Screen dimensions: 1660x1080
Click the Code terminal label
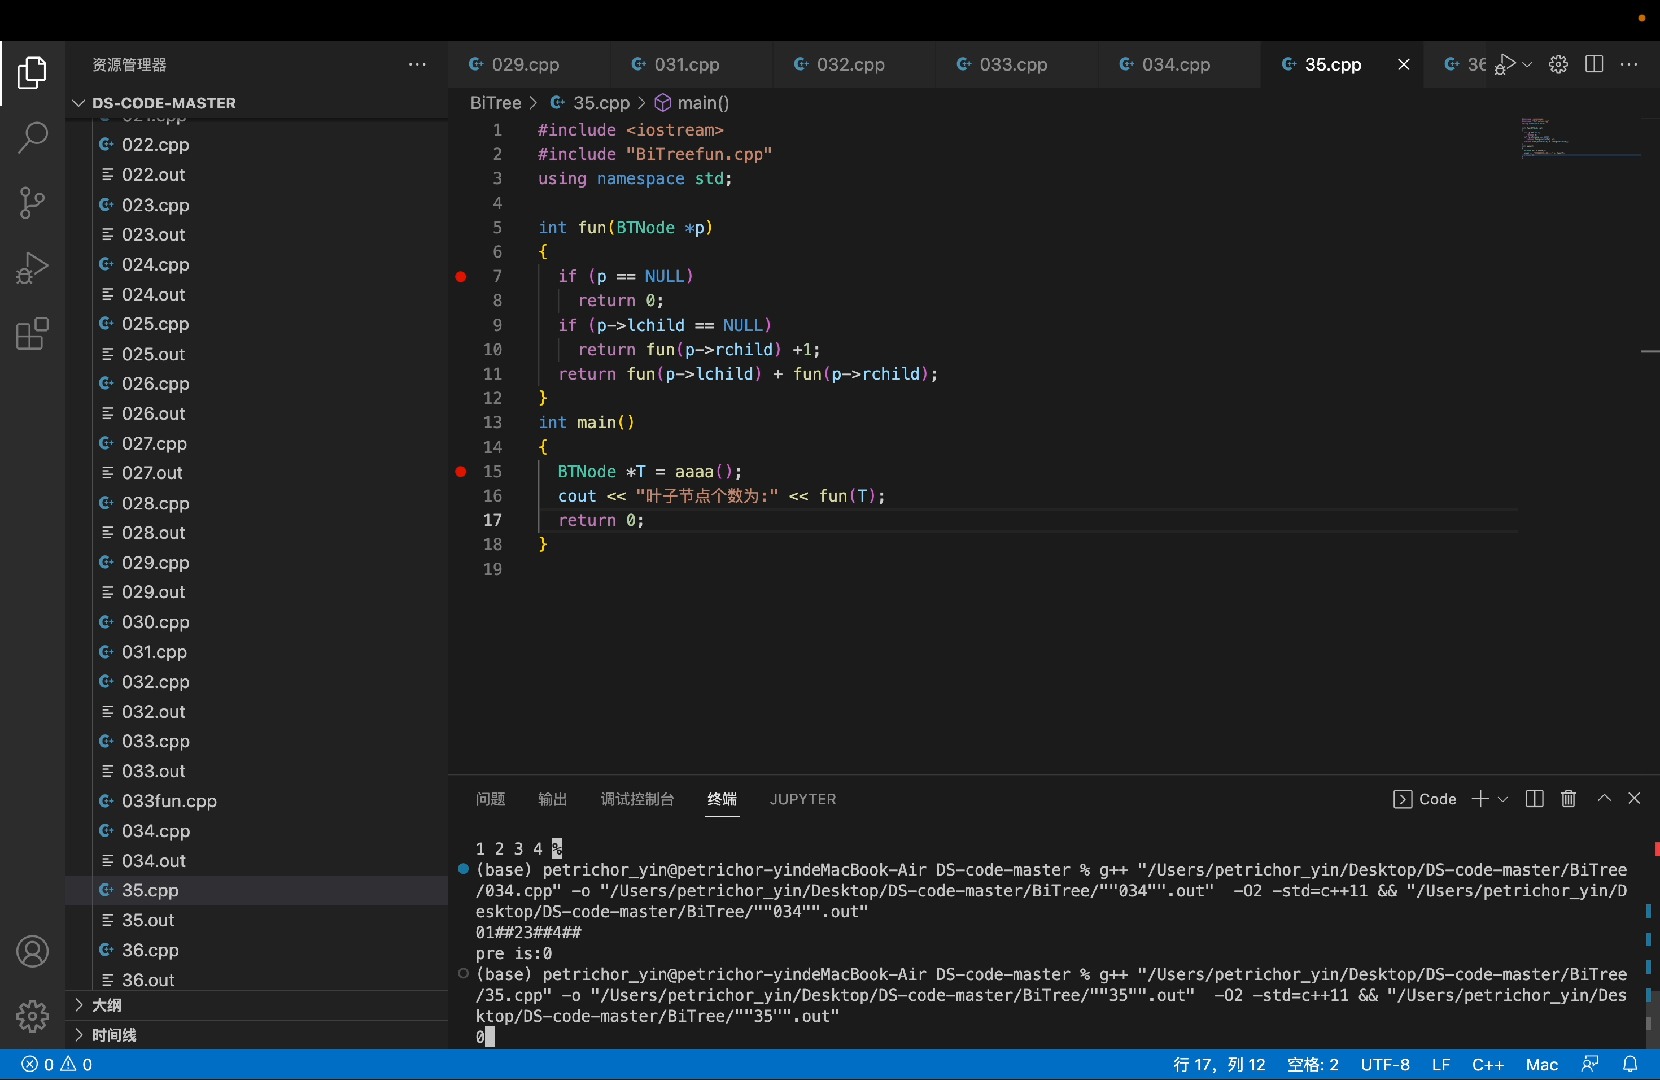click(x=1425, y=799)
